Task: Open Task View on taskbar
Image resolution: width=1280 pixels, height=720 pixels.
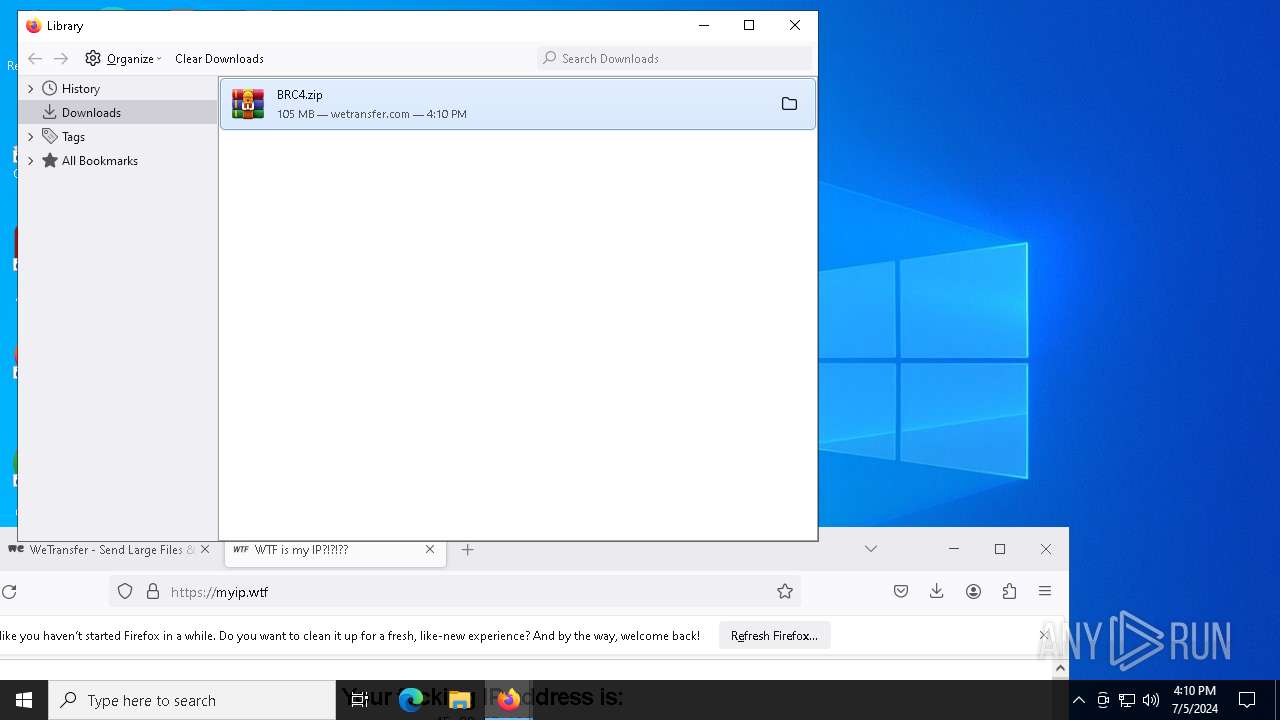Action: 360,700
